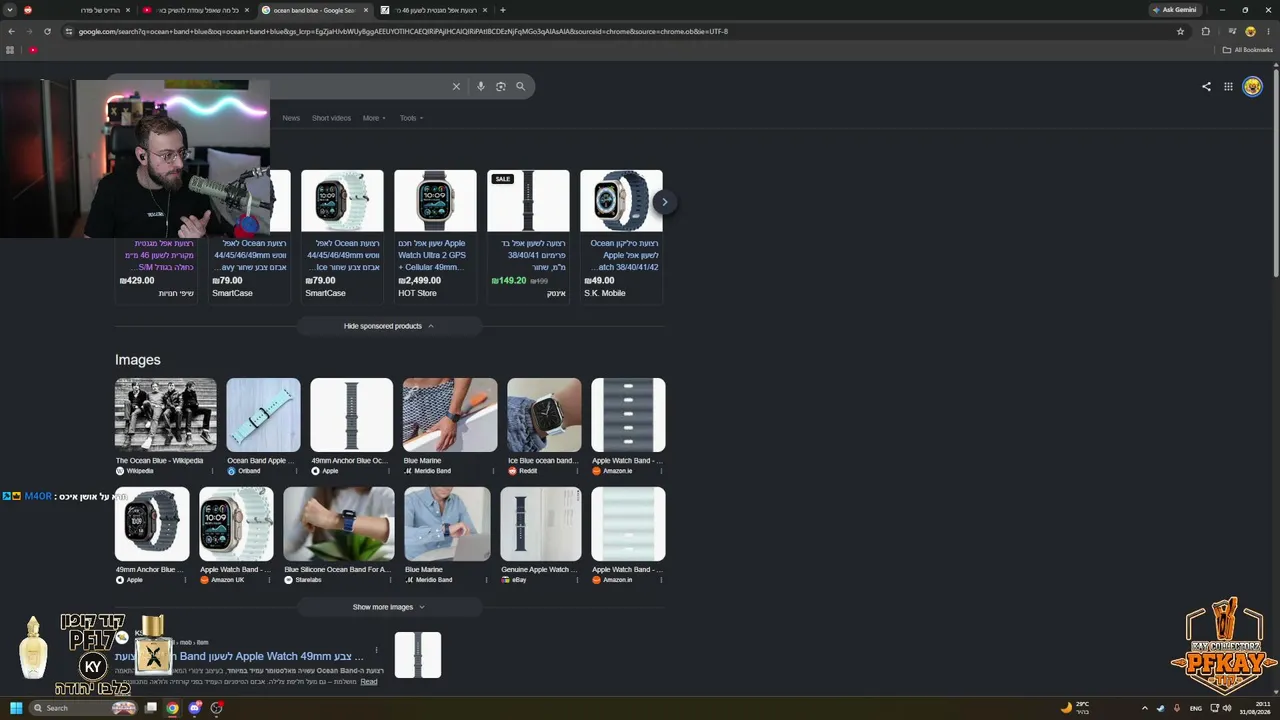Switch to the 'ocean band blue - Google Search' tab
The image size is (1280, 720).
point(314,10)
